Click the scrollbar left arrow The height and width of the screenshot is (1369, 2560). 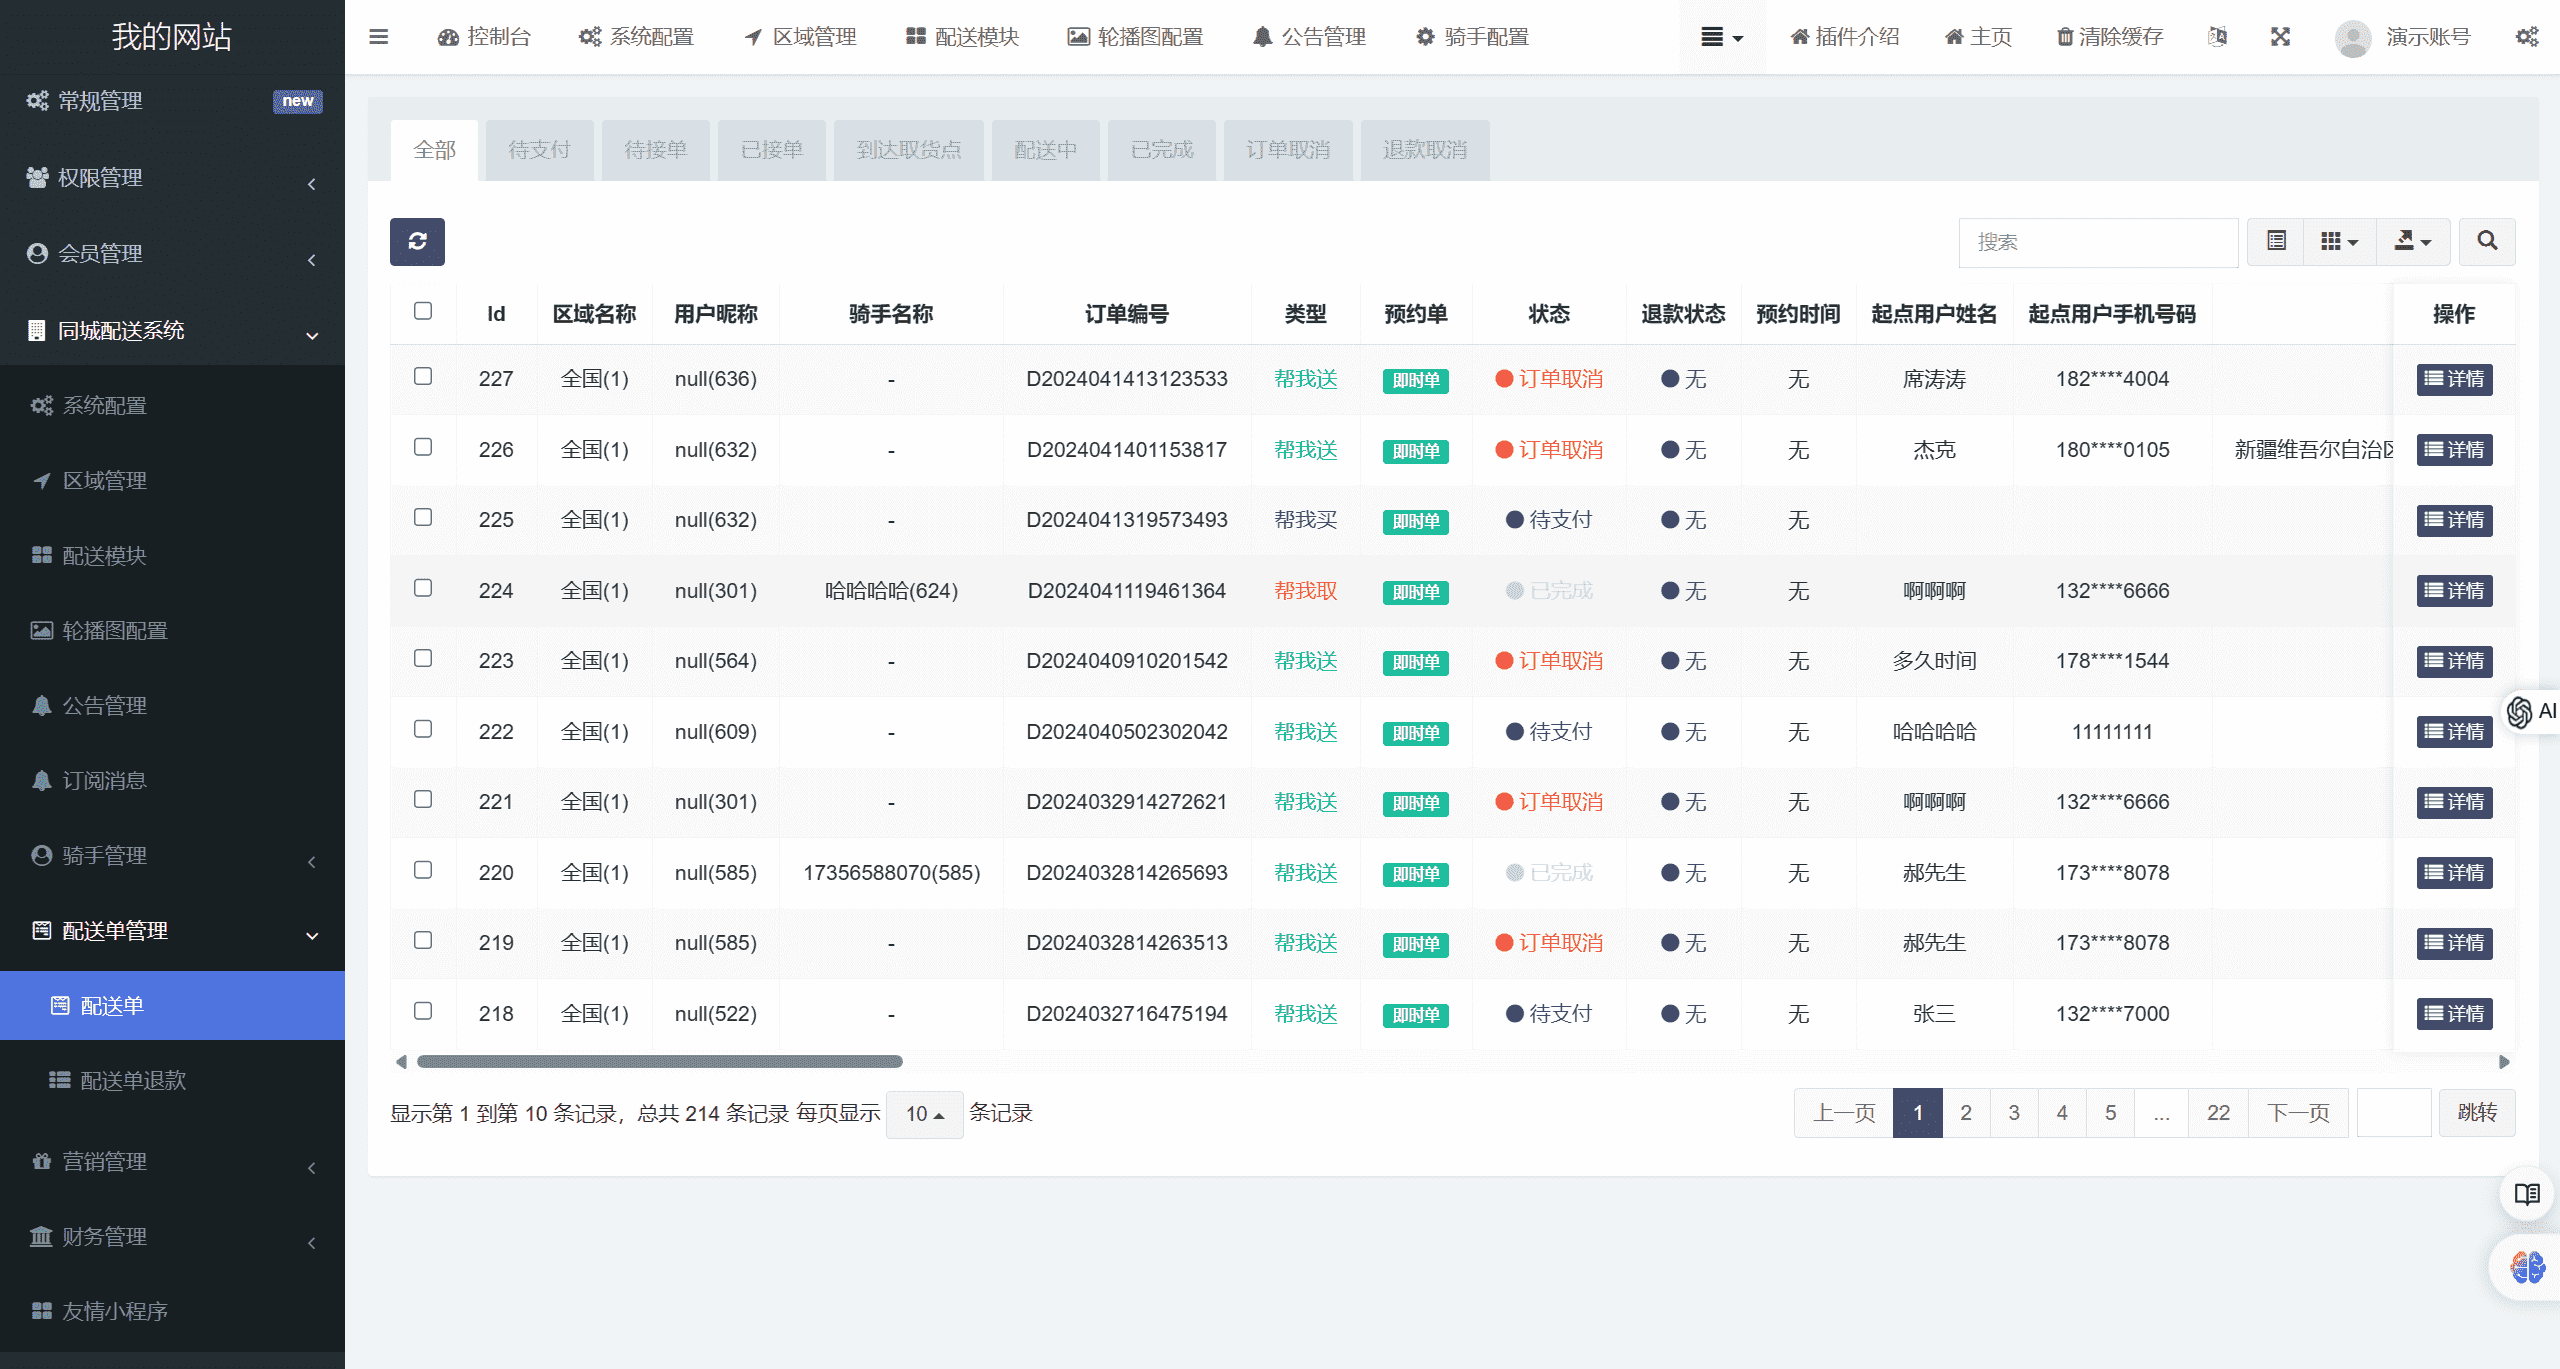401,1062
